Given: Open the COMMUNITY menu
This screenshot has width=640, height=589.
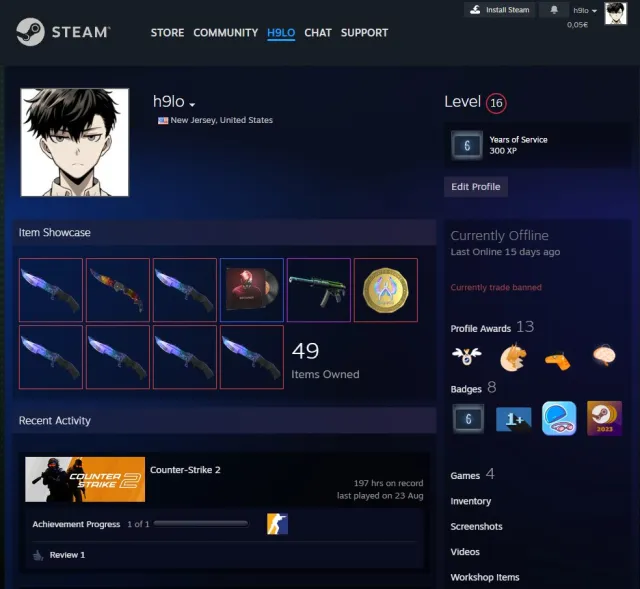Looking at the screenshot, I should (x=226, y=33).
